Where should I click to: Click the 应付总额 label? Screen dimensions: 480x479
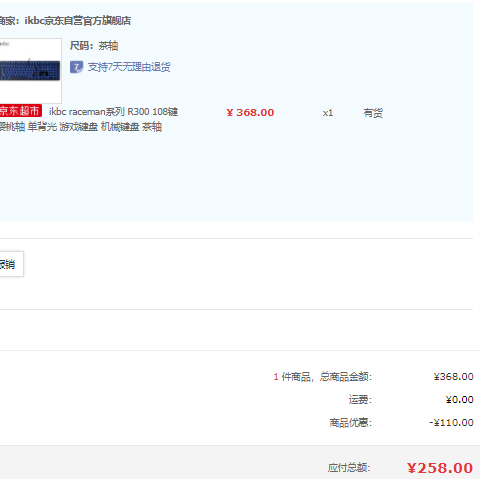[x=349, y=468]
